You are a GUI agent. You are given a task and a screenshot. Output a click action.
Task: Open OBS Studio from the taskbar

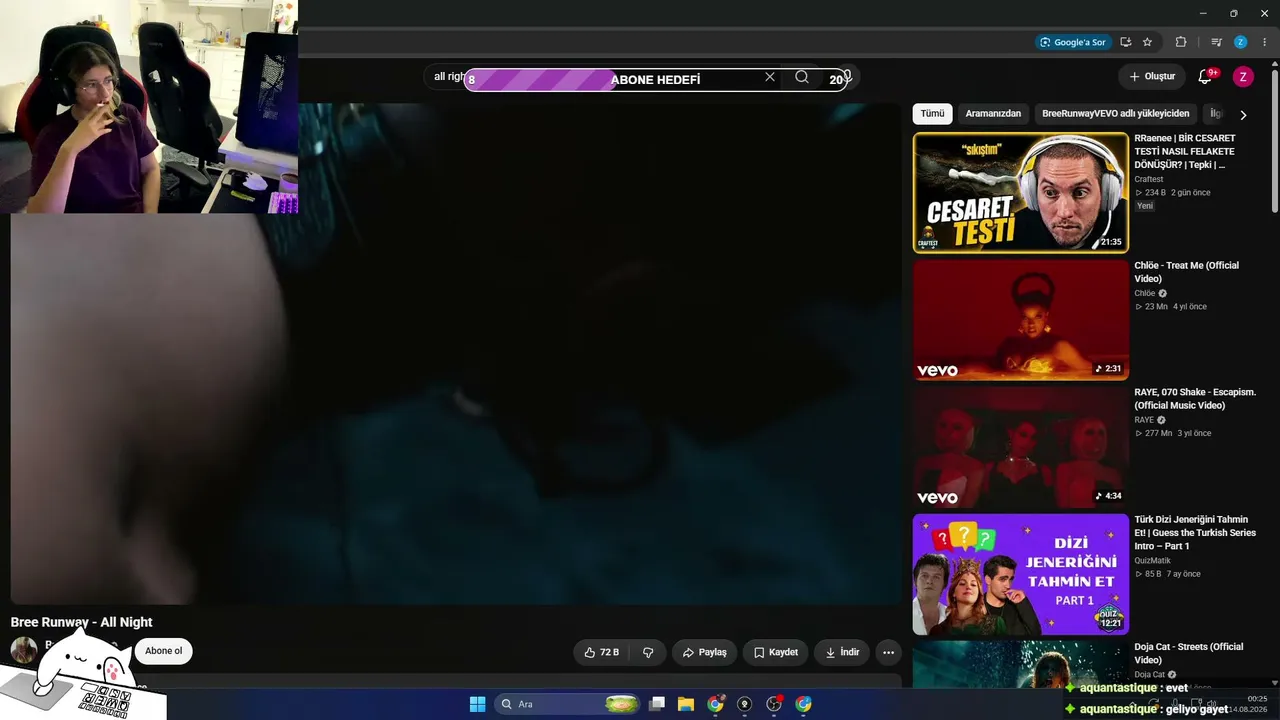pyautogui.click(x=774, y=704)
